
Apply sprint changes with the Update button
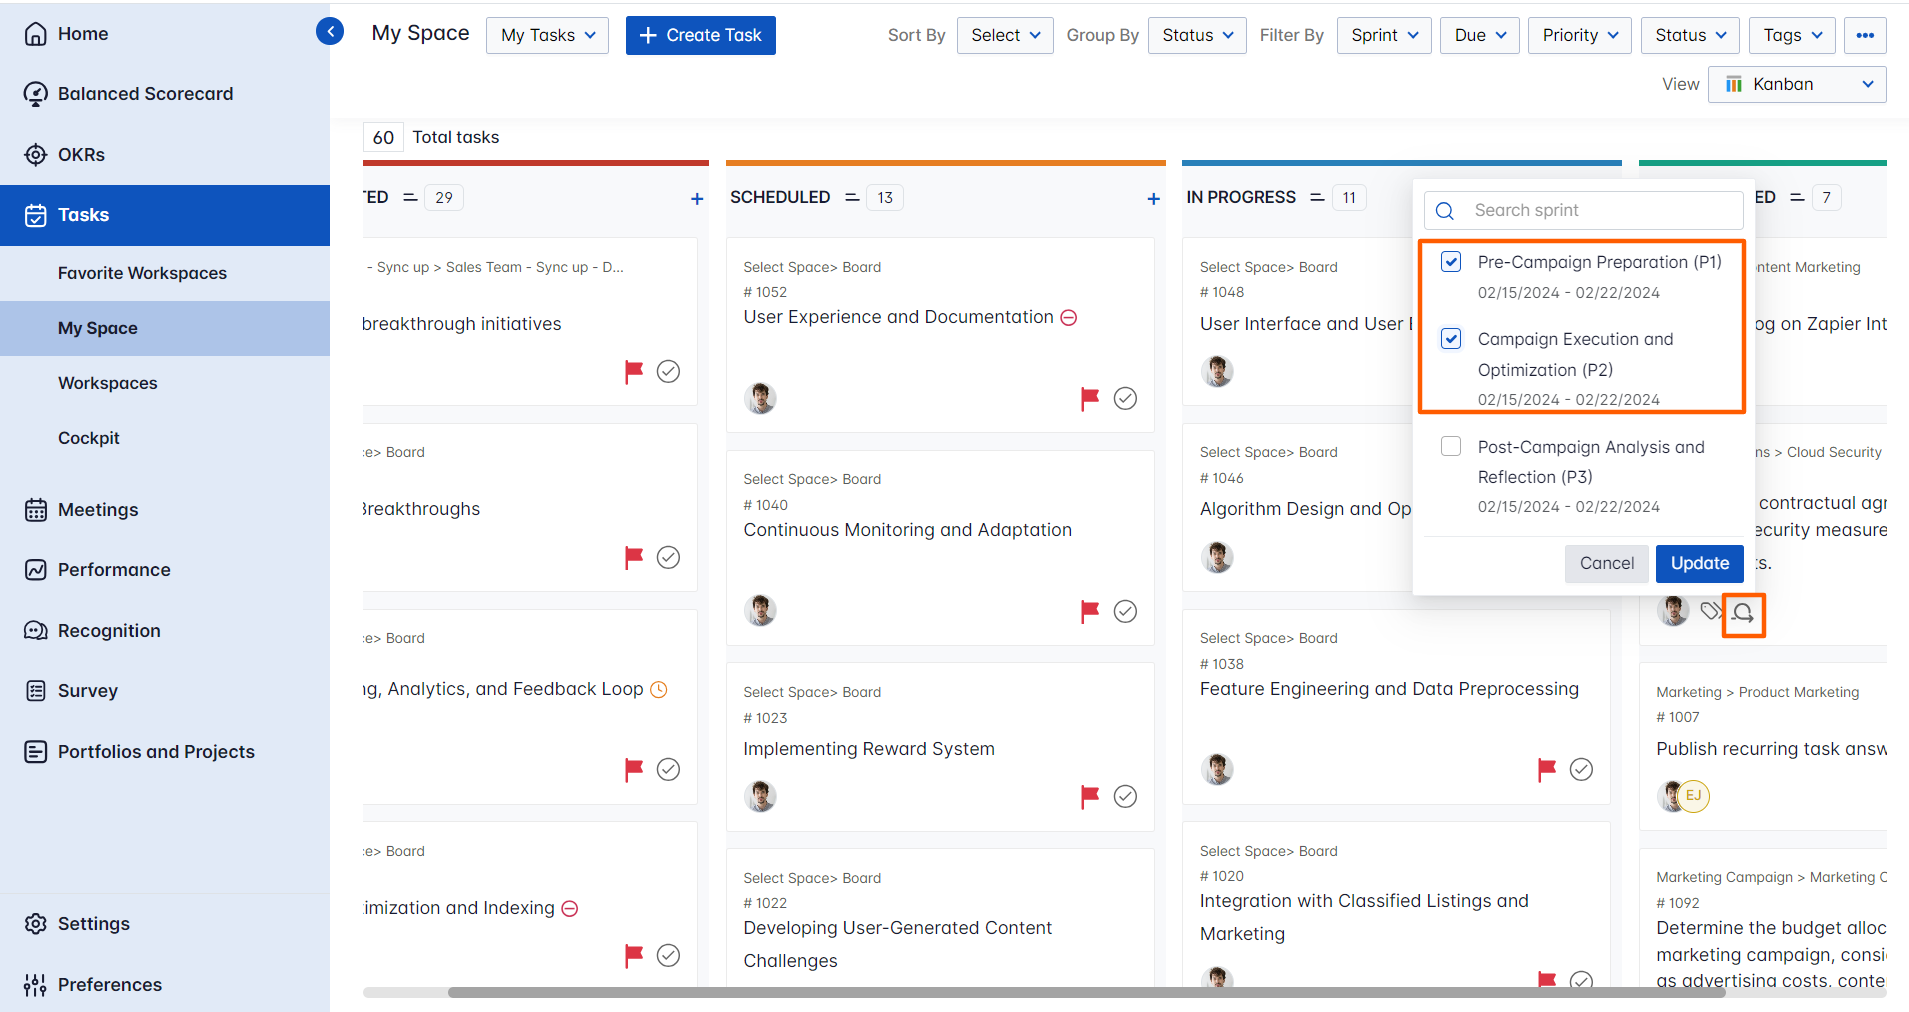(1698, 563)
